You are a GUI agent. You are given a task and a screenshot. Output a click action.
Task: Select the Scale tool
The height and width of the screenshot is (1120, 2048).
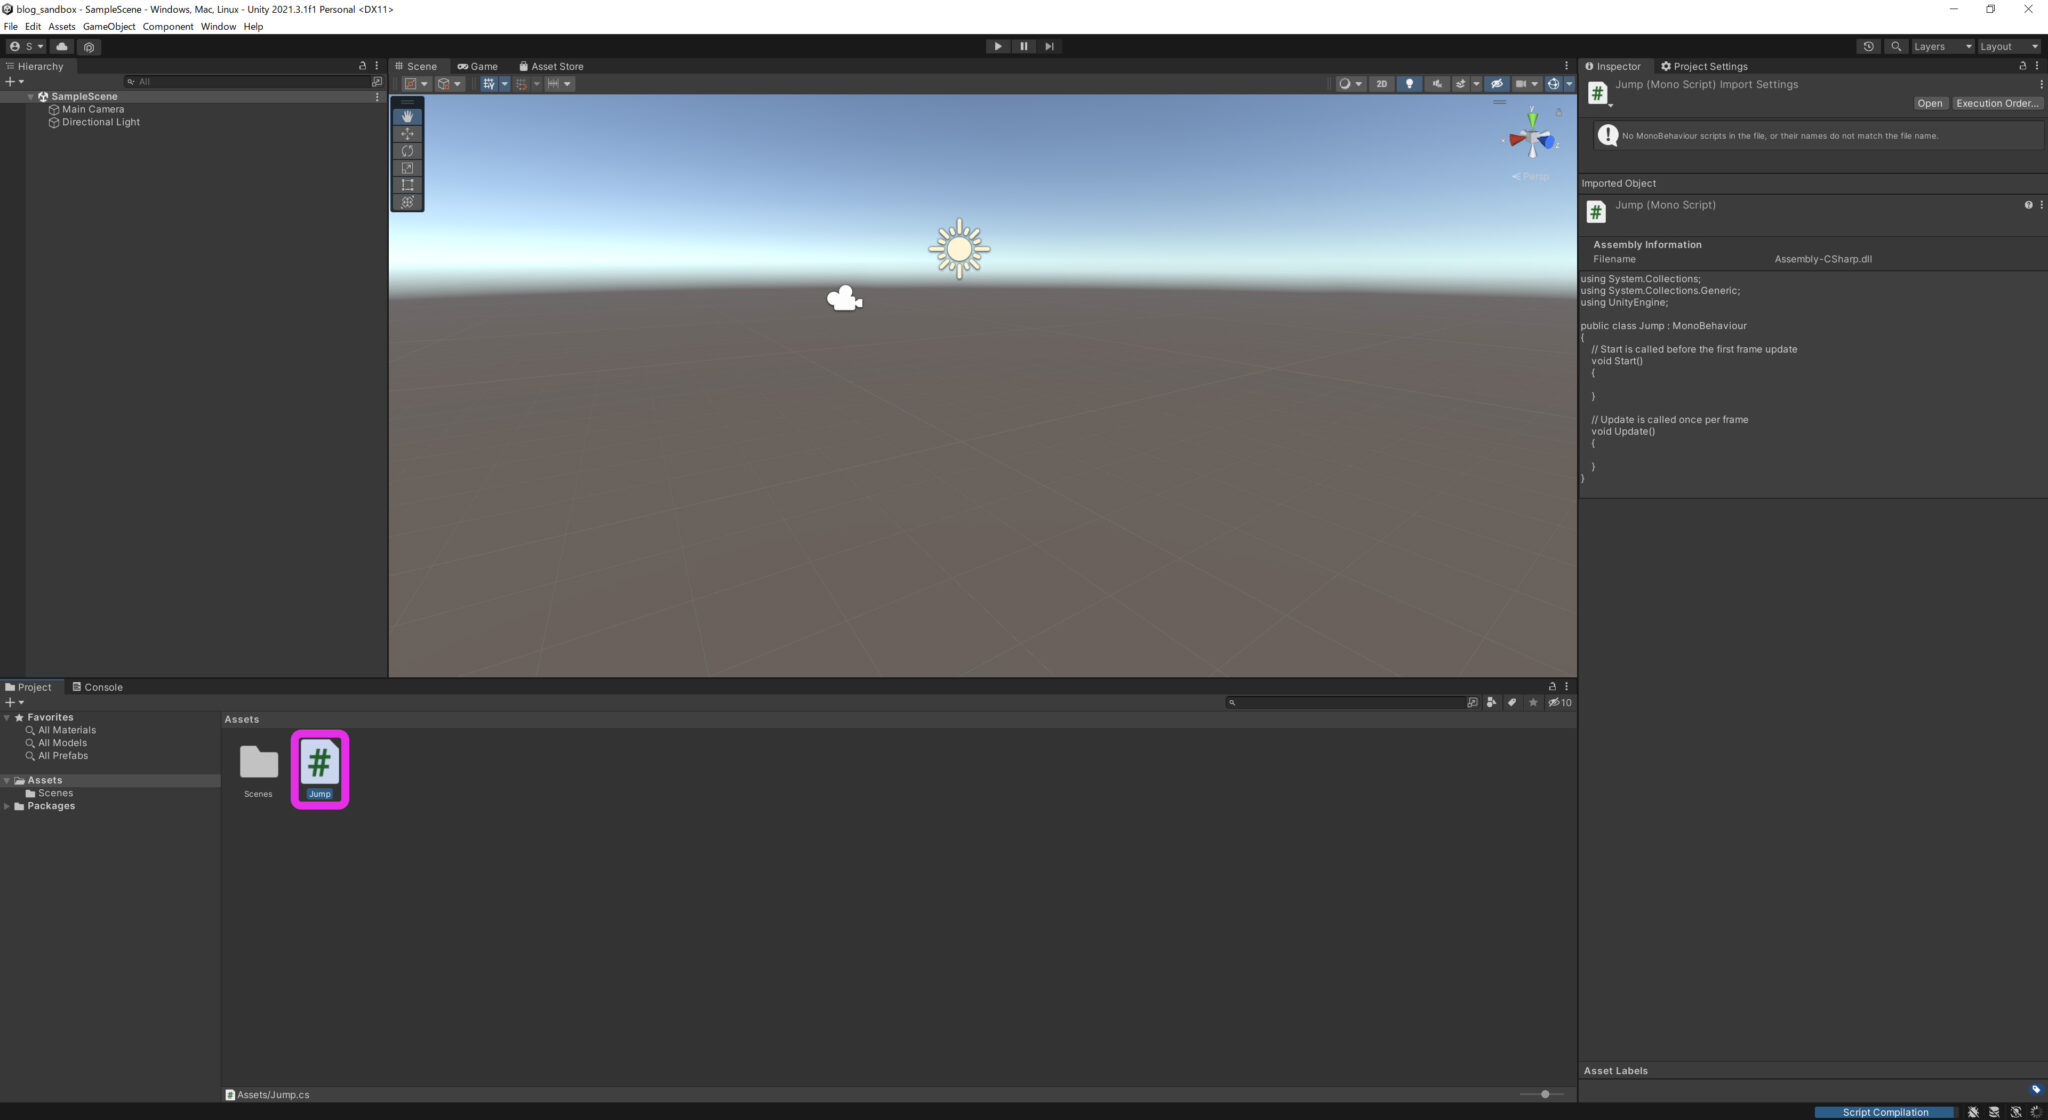pos(407,167)
